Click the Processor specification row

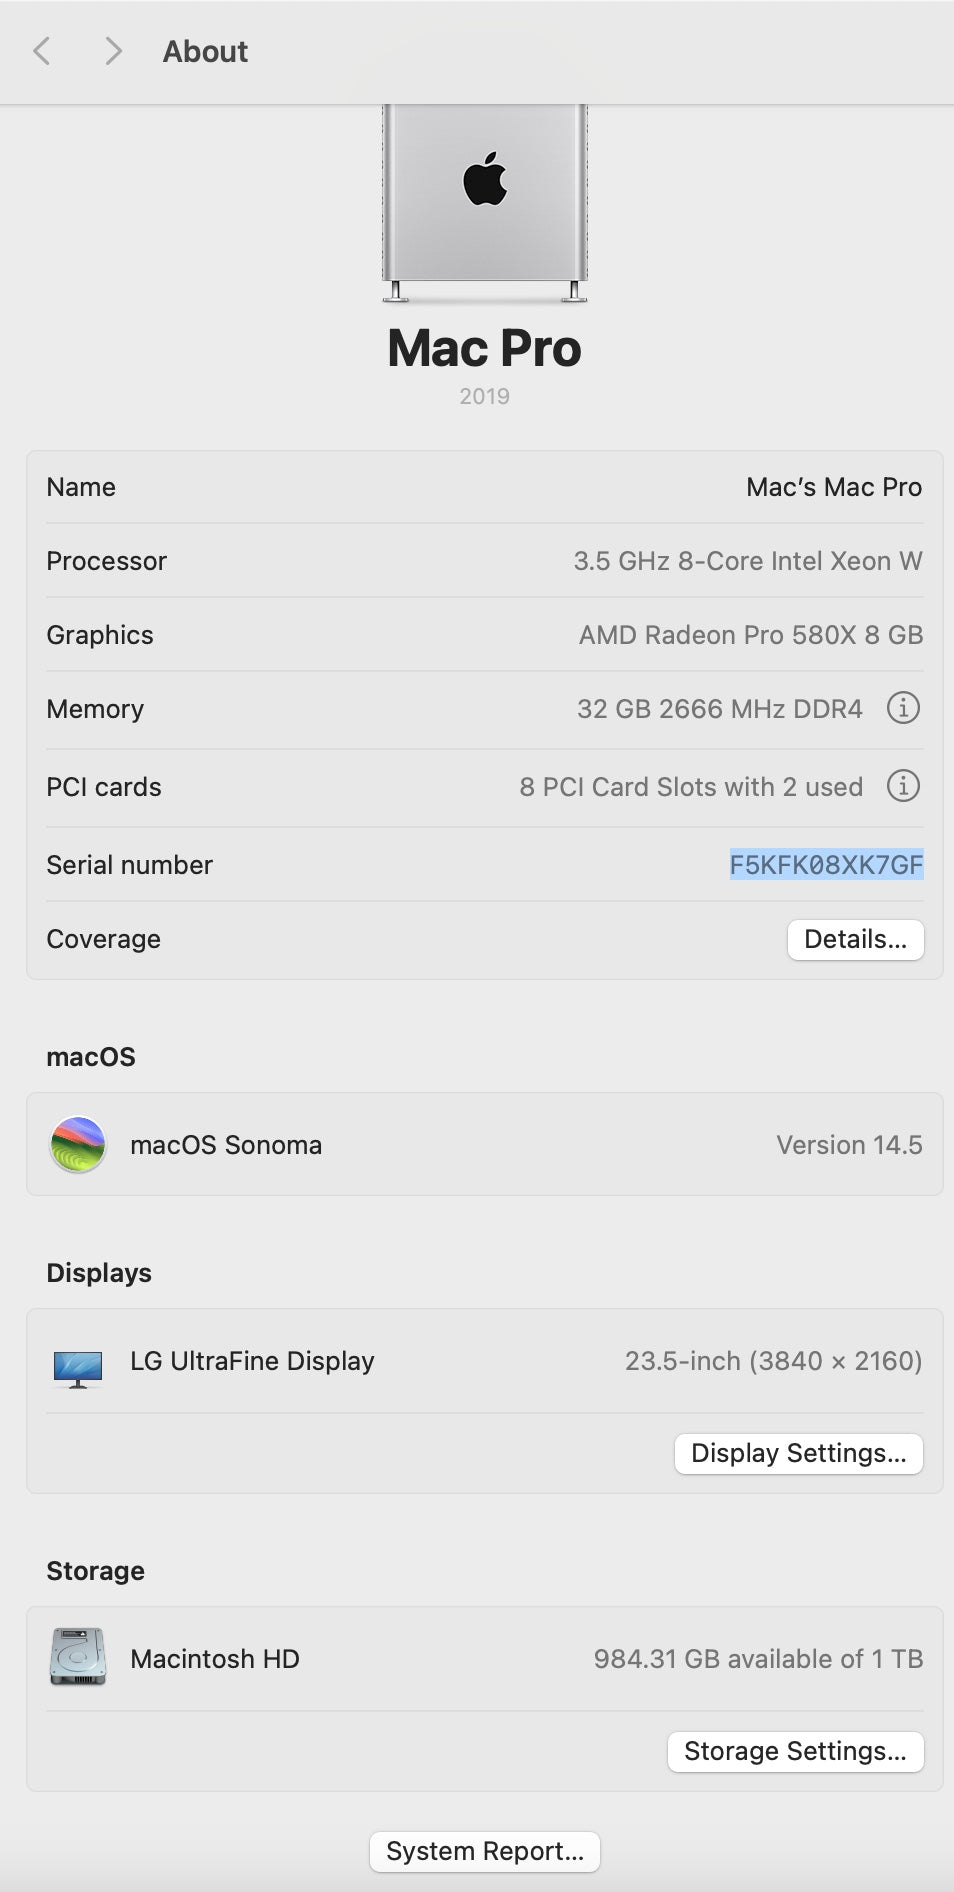pos(746,561)
